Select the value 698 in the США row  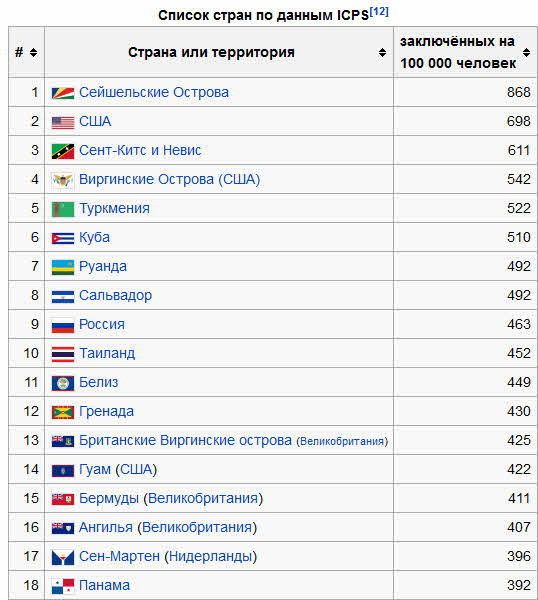pyautogui.click(x=518, y=121)
